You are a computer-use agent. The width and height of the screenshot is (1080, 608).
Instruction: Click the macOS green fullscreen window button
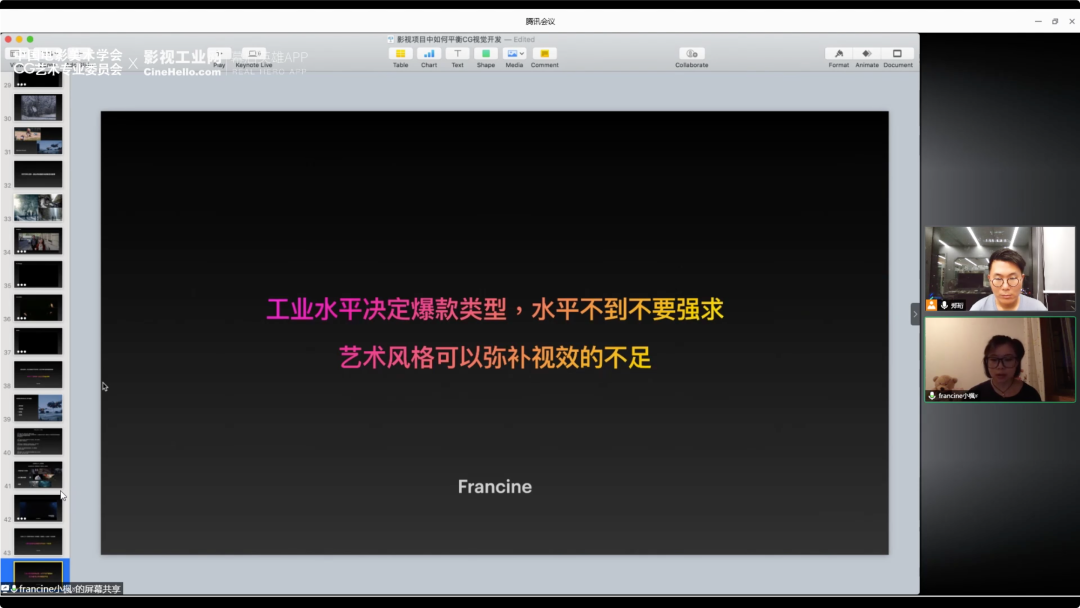[30, 39]
